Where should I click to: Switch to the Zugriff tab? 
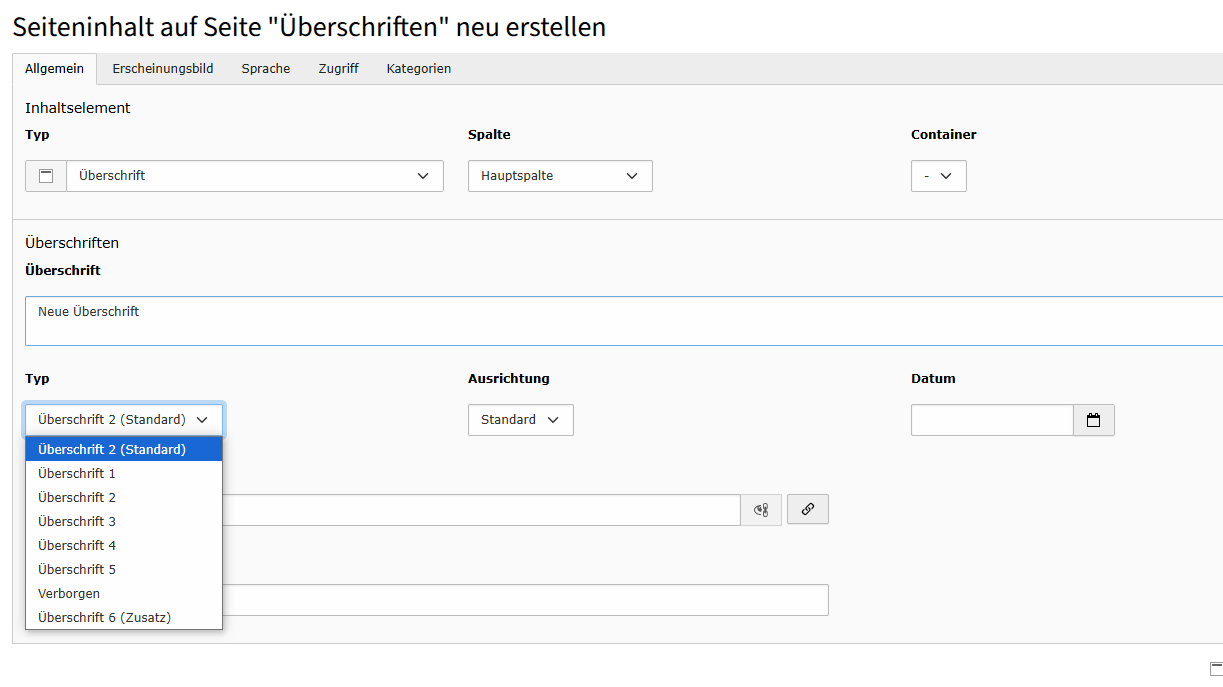point(338,68)
